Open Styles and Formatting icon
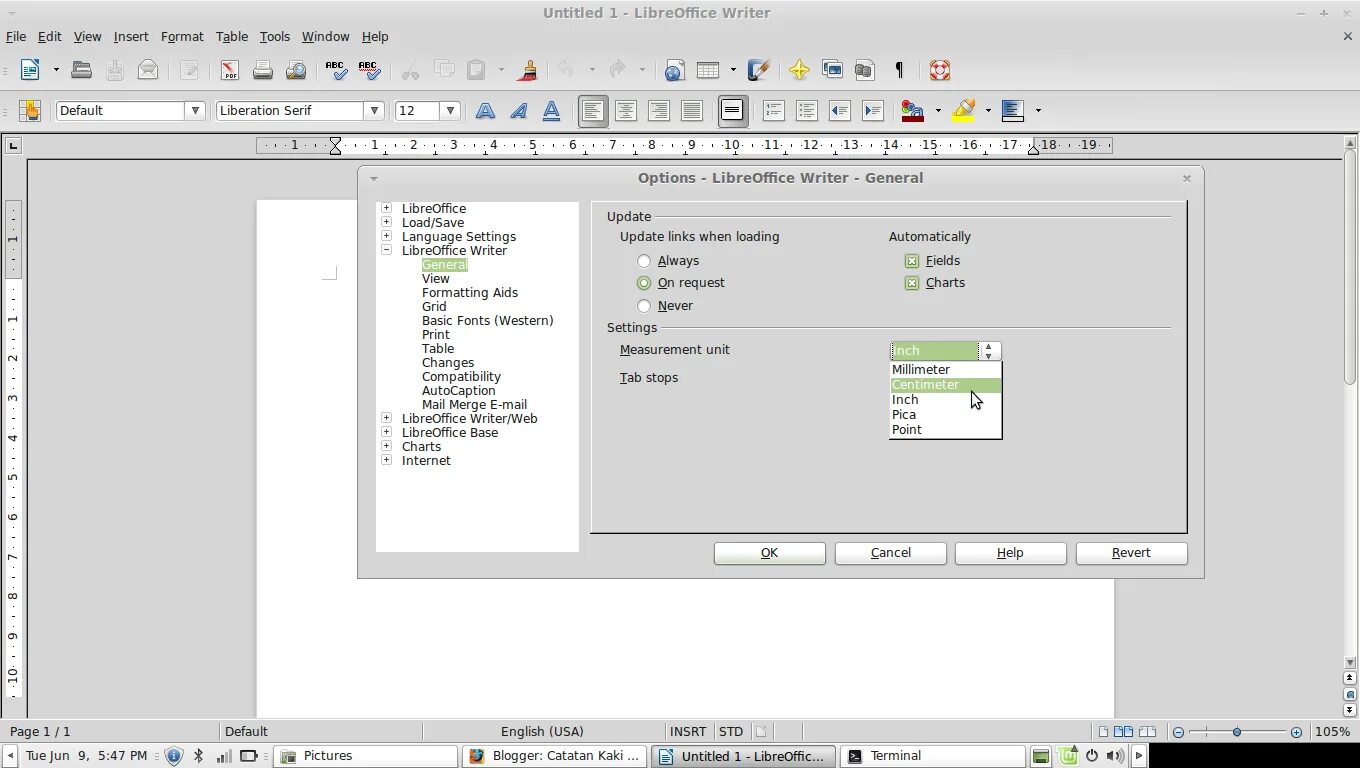 [30, 111]
